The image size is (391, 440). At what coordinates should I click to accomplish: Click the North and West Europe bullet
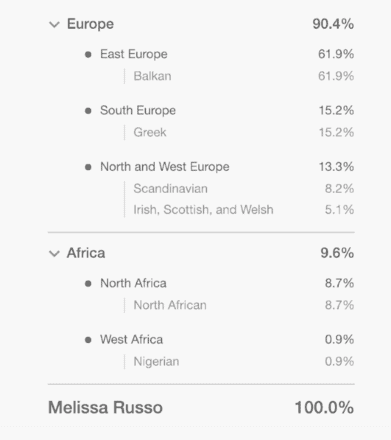click(88, 167)
